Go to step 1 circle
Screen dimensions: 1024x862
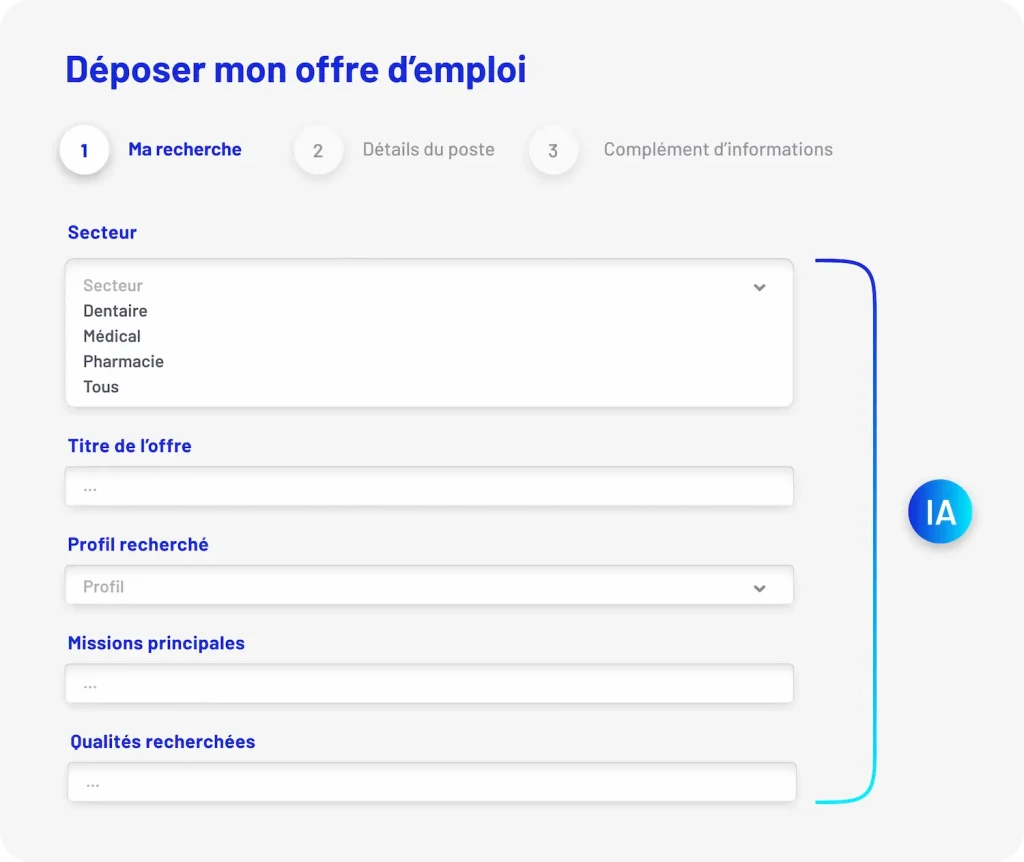[84, 150]
